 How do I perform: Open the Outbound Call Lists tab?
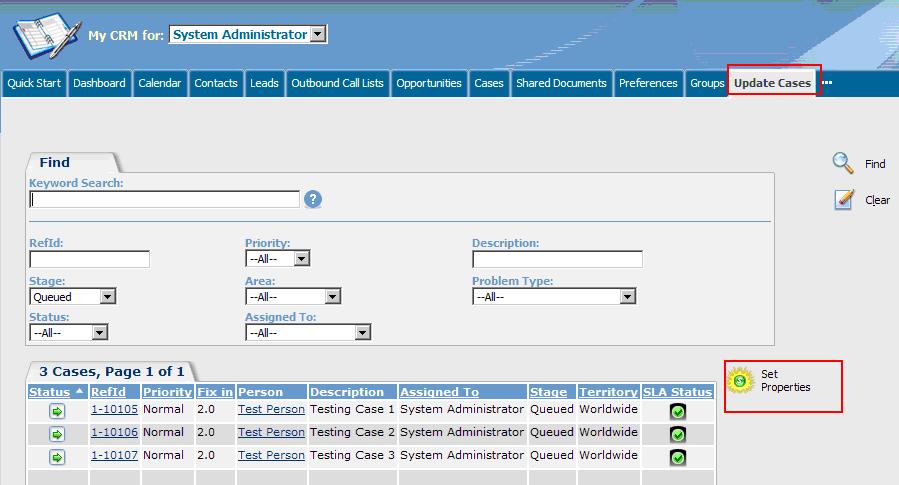(x=337, y=83)
